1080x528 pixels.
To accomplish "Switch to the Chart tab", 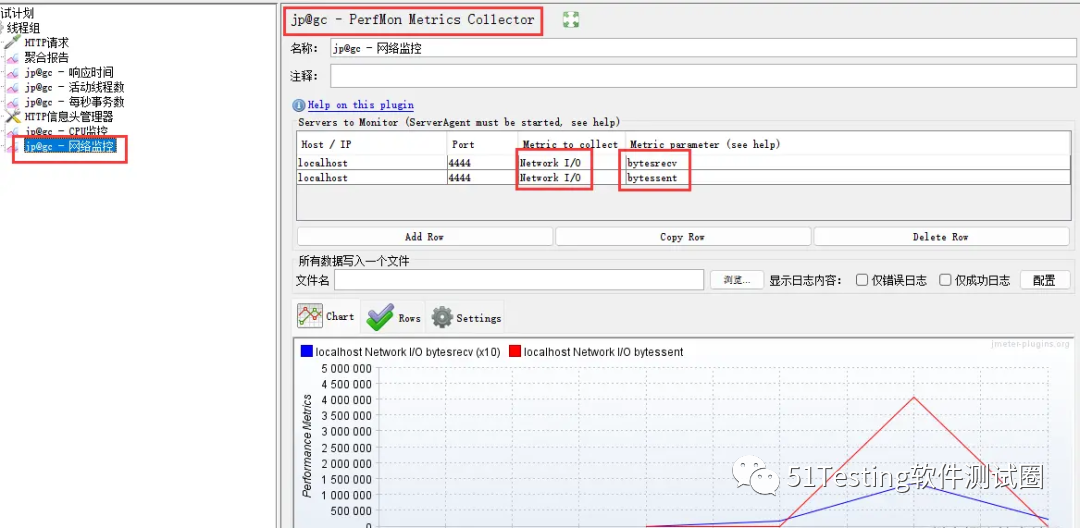I will pyautogui.click(x=326, y=317).
